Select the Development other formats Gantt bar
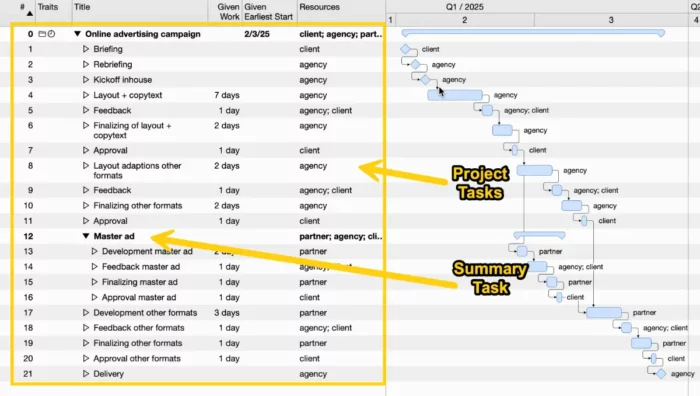 [604, 313]
